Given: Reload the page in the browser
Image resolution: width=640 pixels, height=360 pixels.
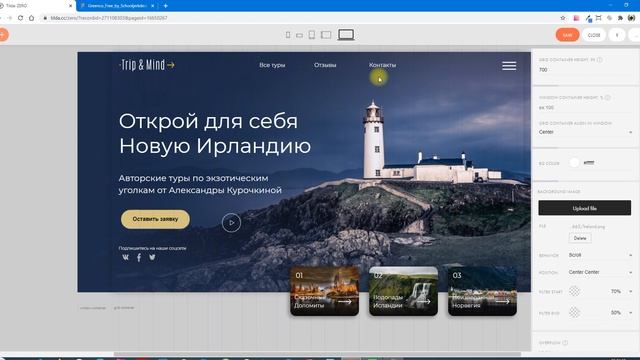Looking at the screenshot, I should [x=20, y=18].
